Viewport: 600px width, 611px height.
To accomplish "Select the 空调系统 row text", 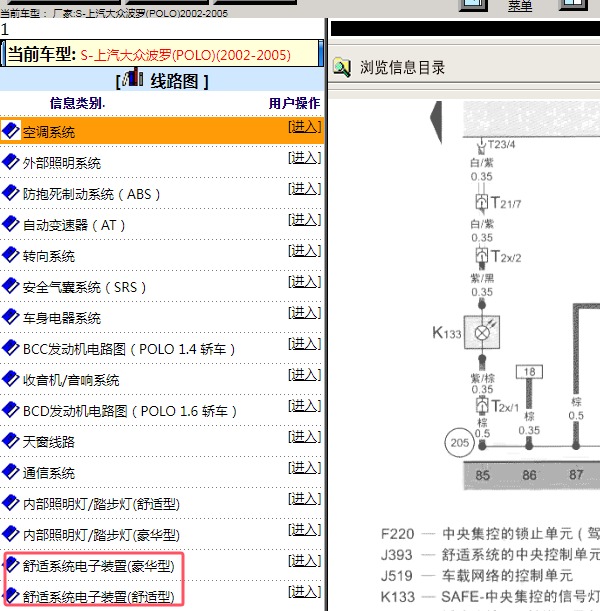I will [49, 132].
